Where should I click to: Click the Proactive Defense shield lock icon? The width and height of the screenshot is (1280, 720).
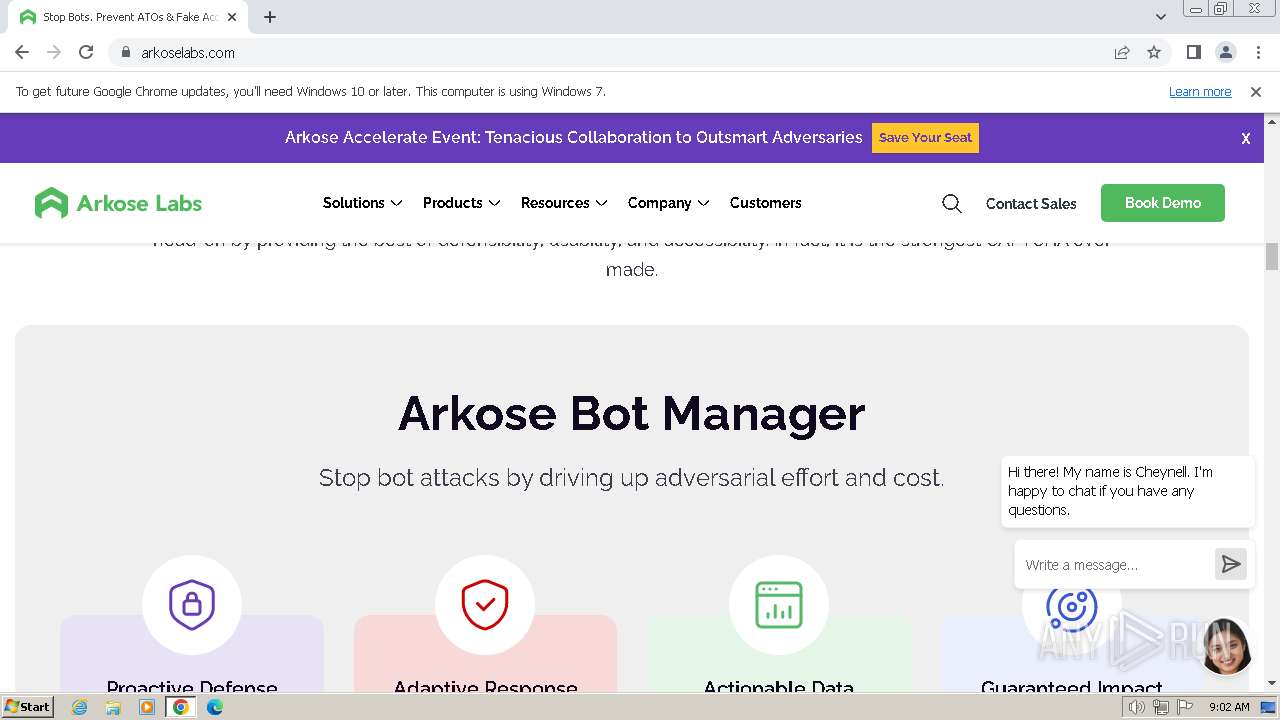(x=192, y=605)
